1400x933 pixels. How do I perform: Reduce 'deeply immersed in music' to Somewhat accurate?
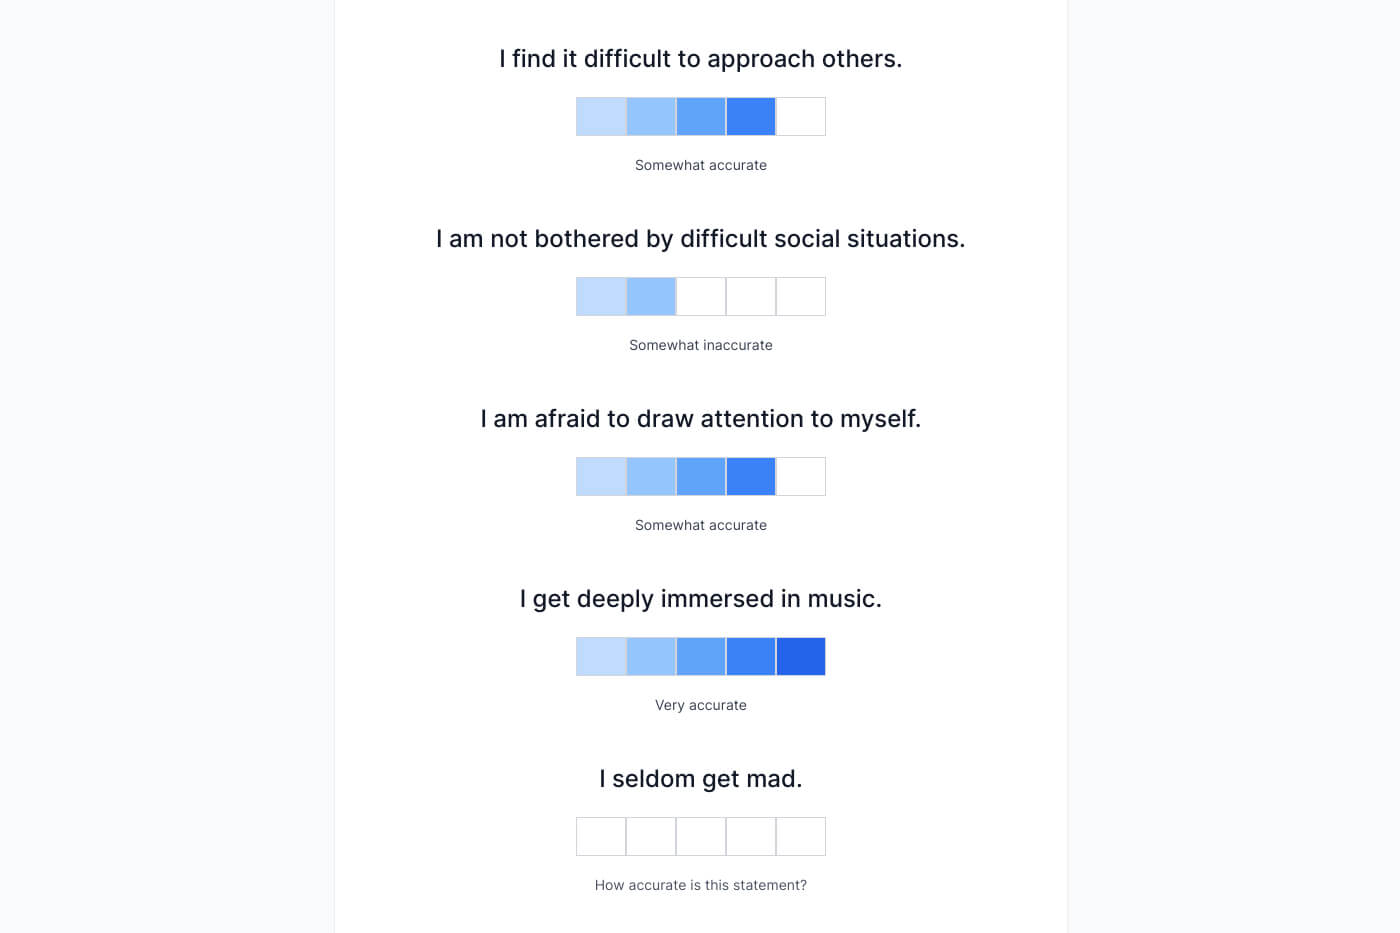751,656
